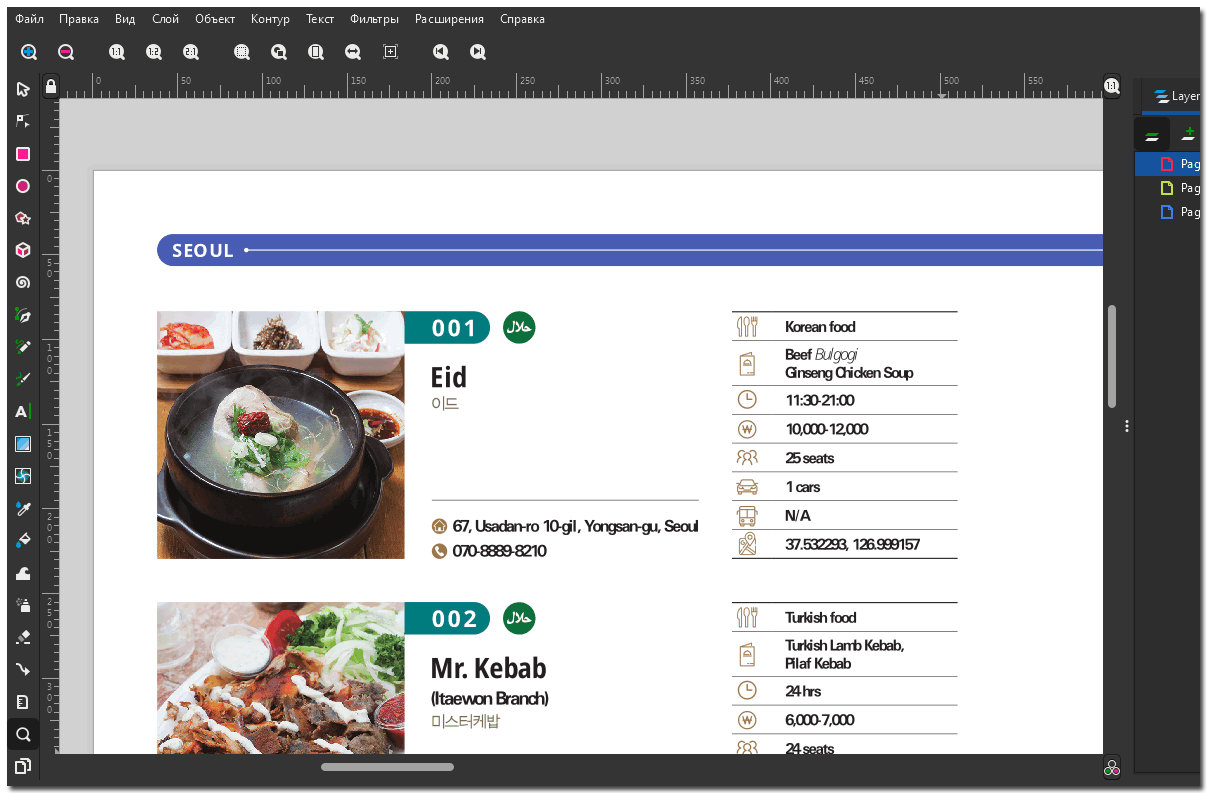Open the Слой menu

[x=165, y=19]
